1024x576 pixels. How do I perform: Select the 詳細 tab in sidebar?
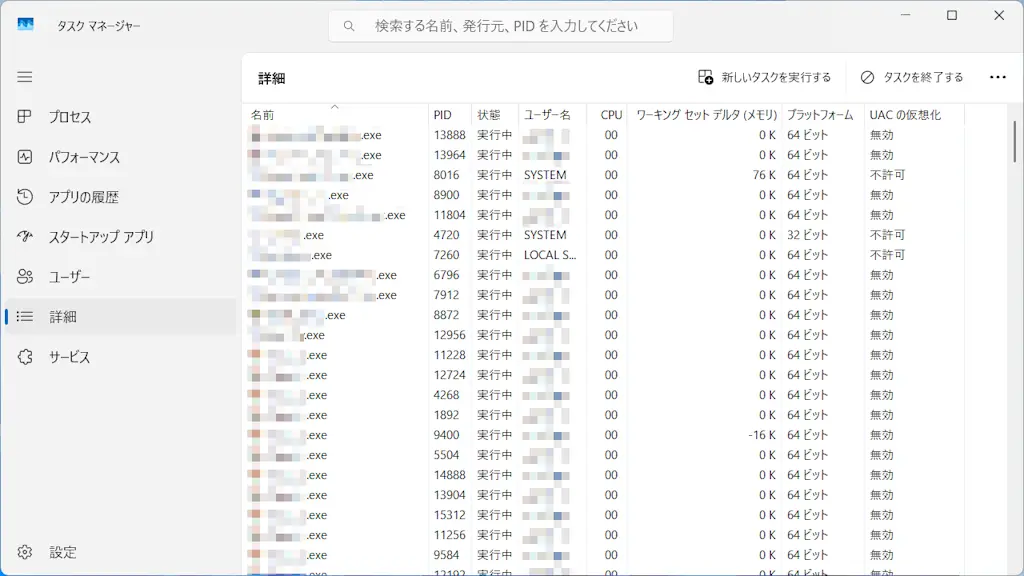pyautogui.click(x=63, y=317)
